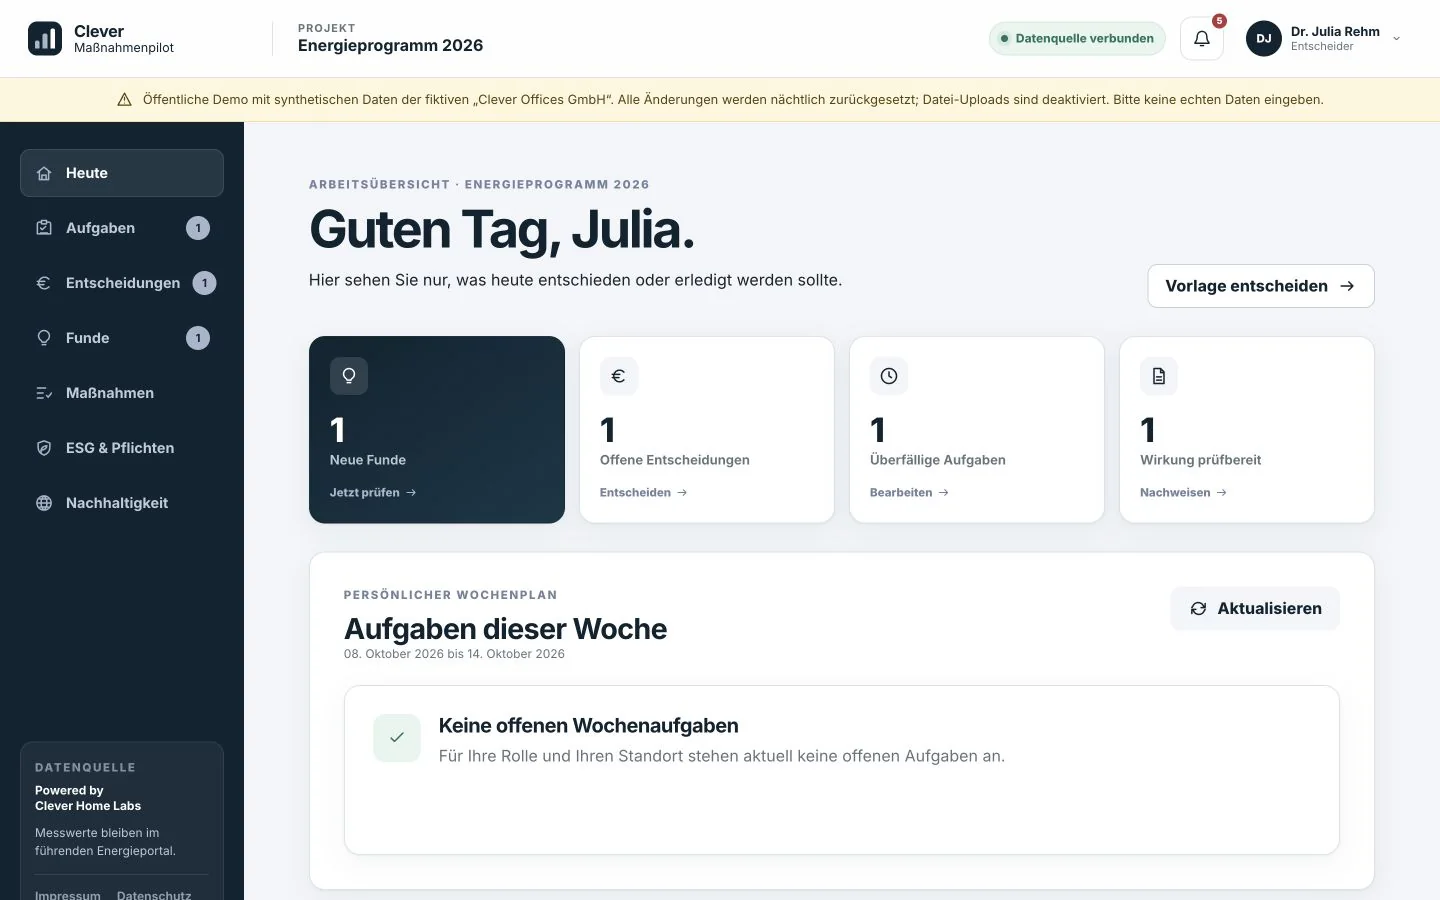The image size is (1440, 900).
Task: Click the warning triangle in demo banner
Action: tap(125, 100)
